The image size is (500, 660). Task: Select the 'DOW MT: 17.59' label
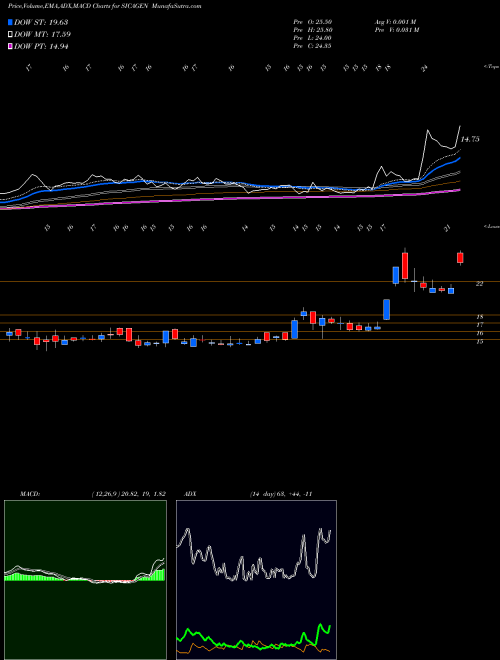coord(43,35)
